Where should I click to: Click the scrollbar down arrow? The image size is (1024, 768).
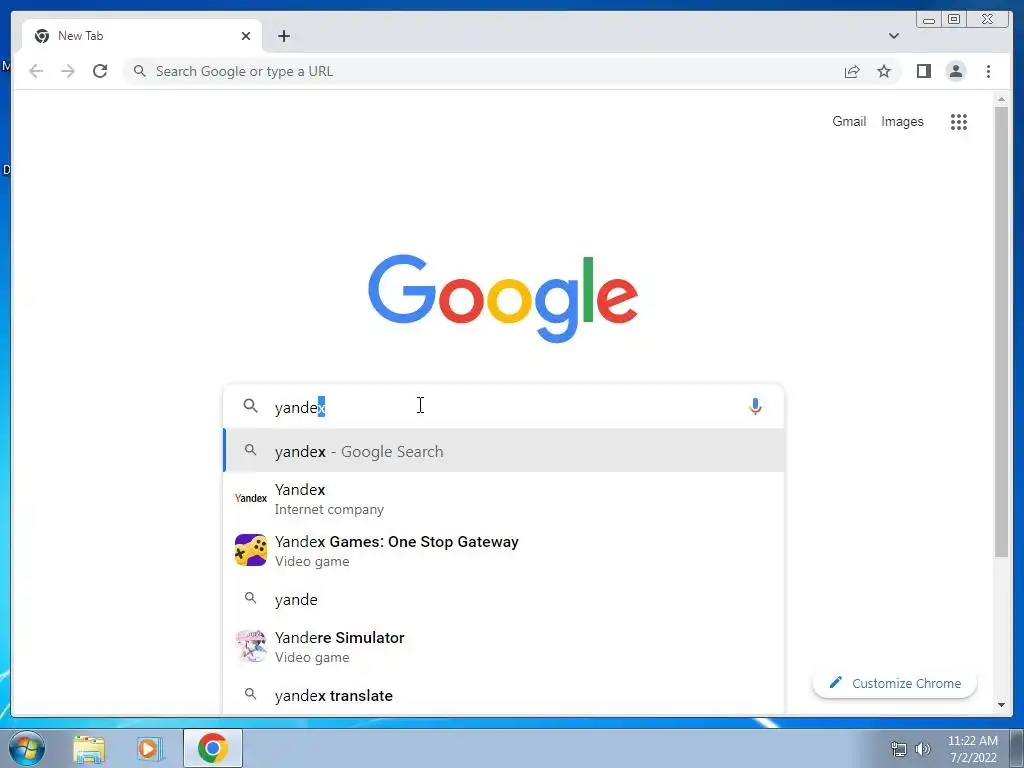[1001, 705]
